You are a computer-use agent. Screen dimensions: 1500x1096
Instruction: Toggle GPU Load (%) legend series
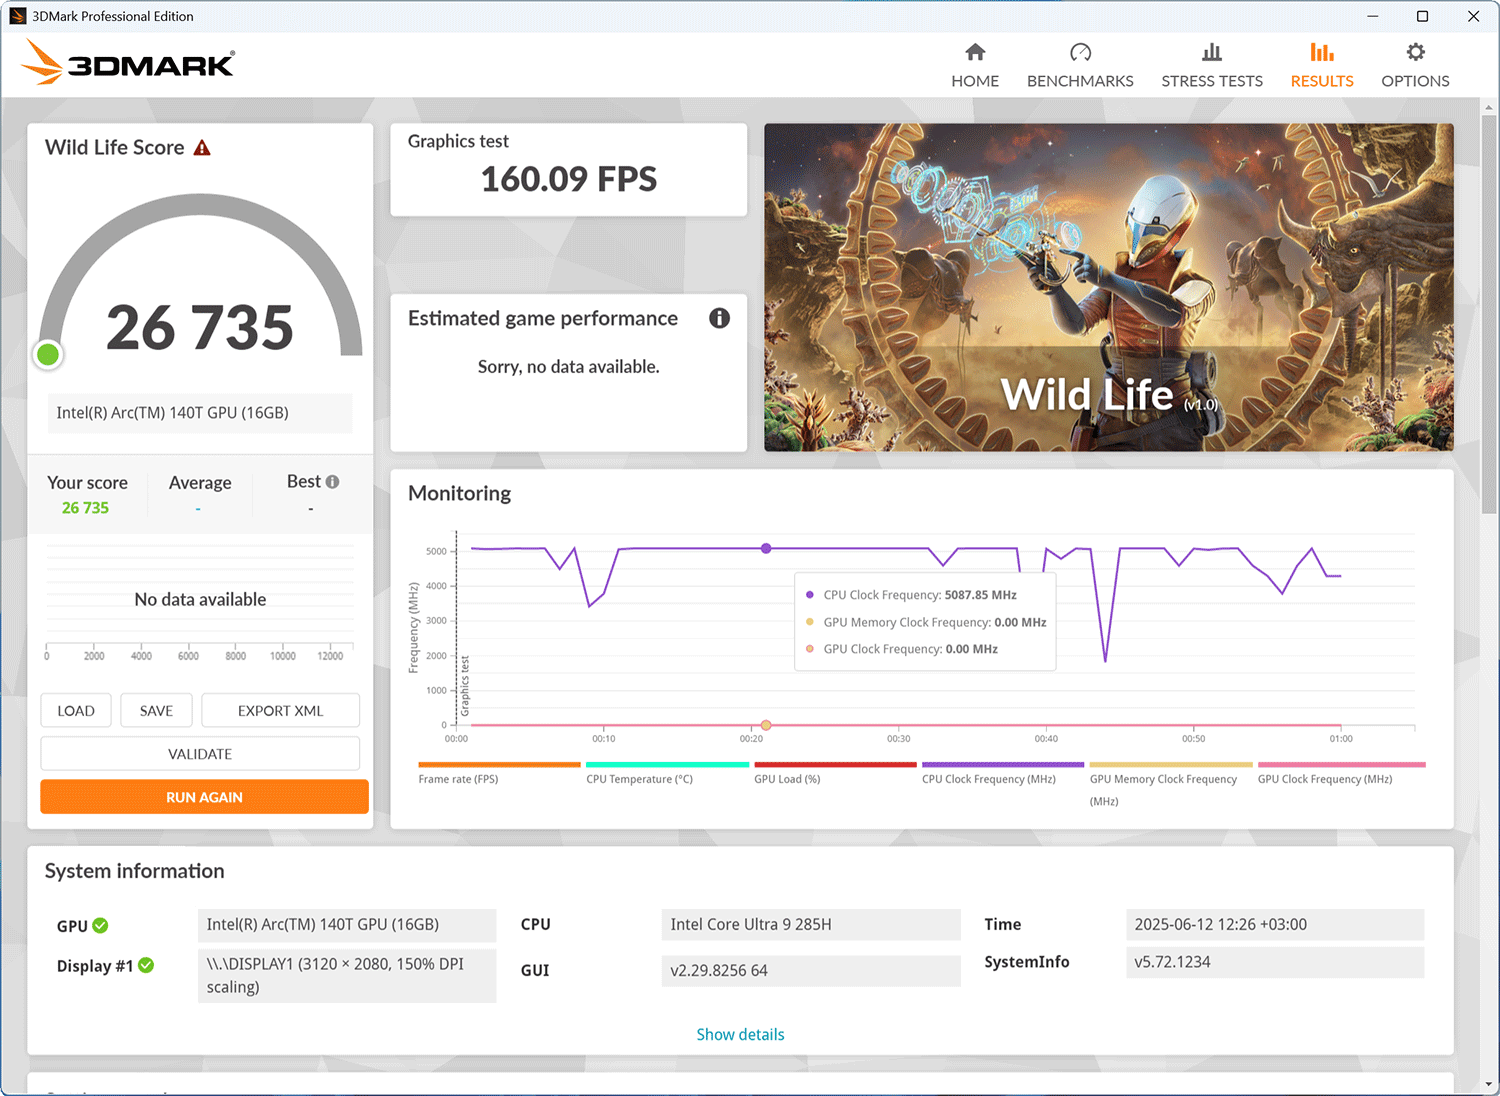(835, 774)
